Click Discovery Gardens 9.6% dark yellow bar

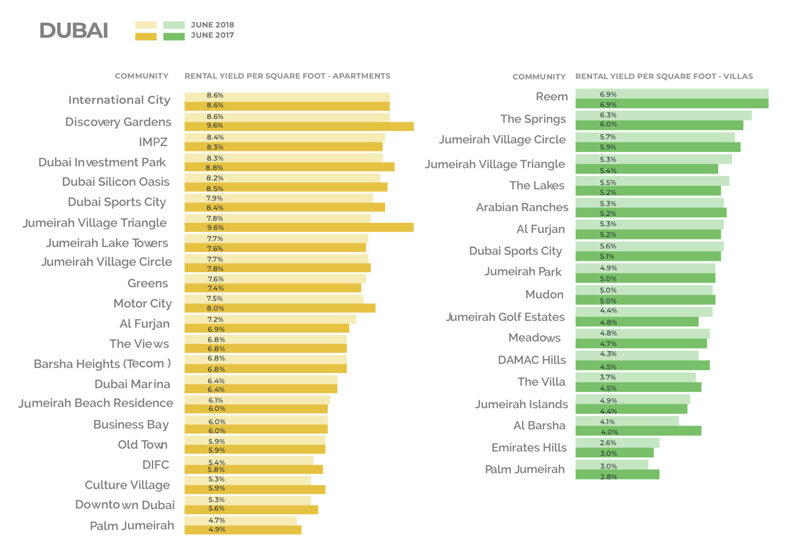(x=299, y=126)
